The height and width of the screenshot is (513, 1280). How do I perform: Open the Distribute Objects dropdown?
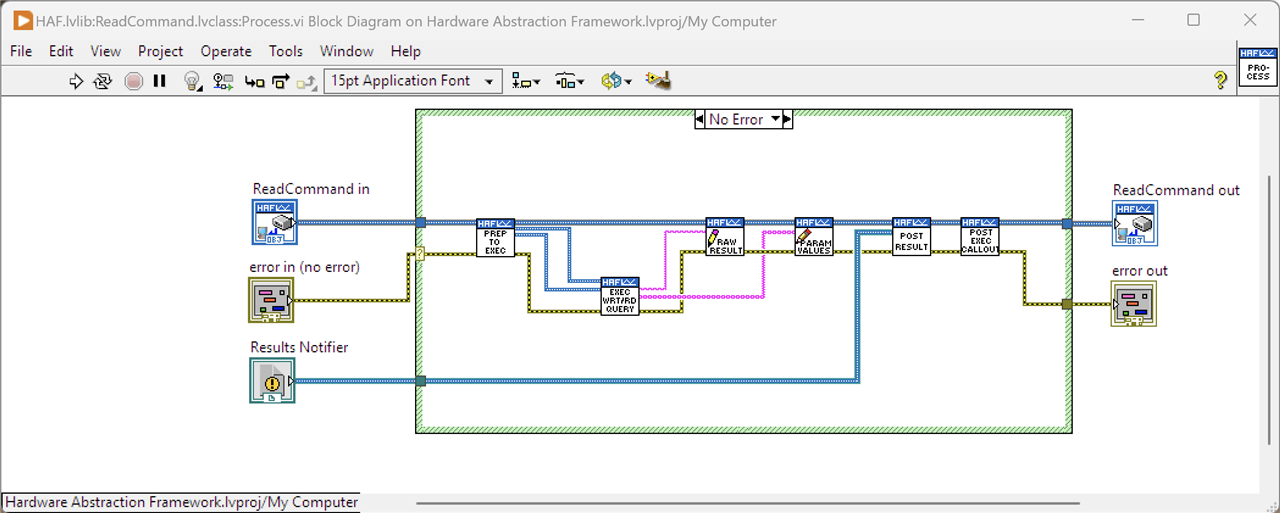pyautogui.click(x=569, y=82)
